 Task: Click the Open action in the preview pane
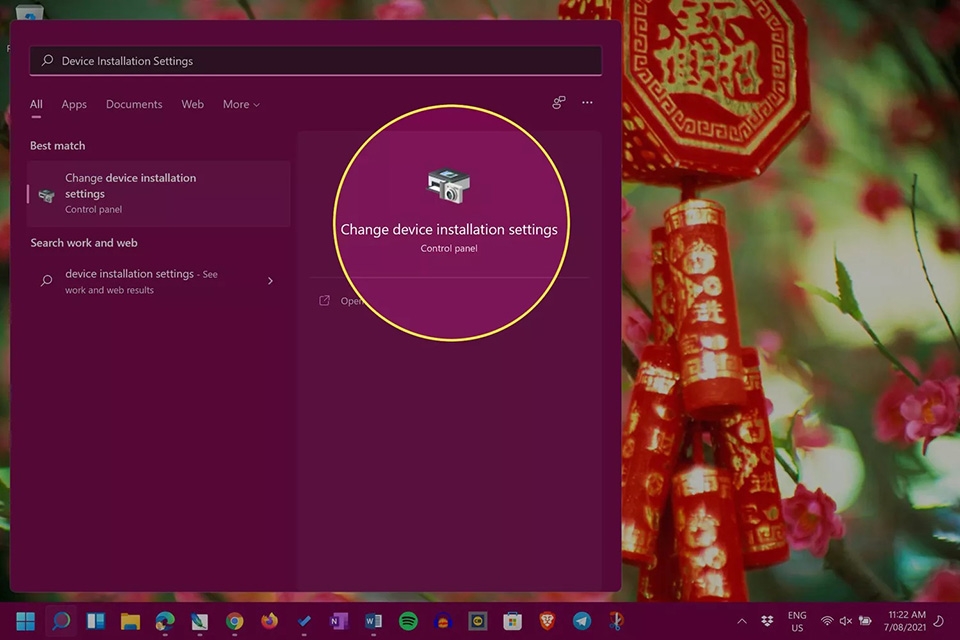coord(347,300)
